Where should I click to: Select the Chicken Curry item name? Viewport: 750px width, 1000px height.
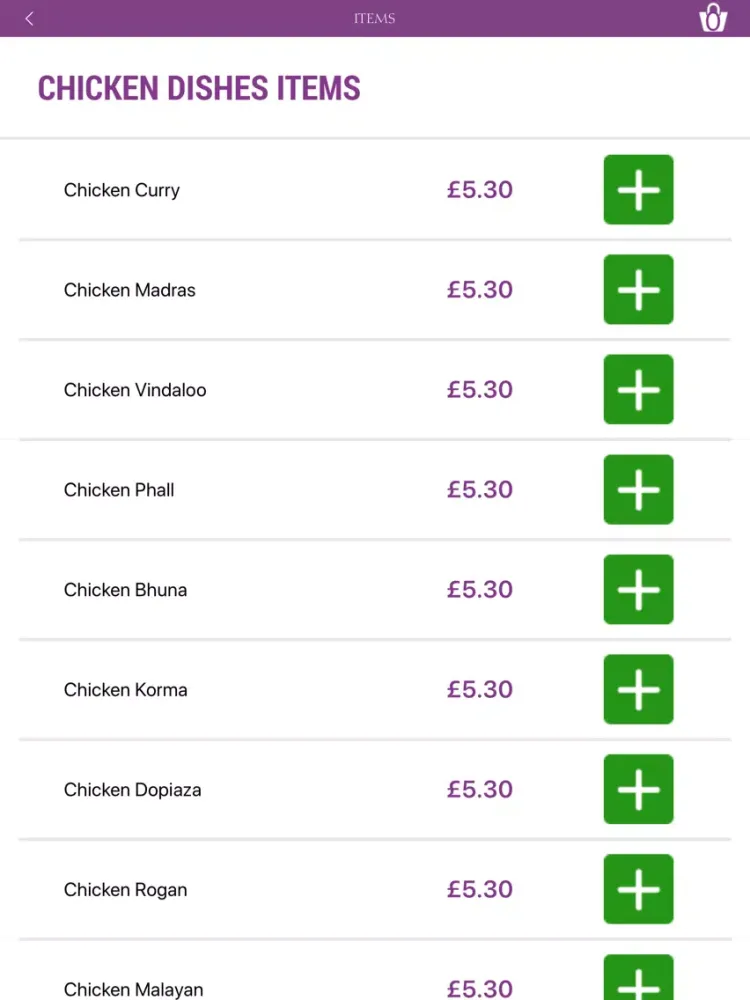point(122,190)
